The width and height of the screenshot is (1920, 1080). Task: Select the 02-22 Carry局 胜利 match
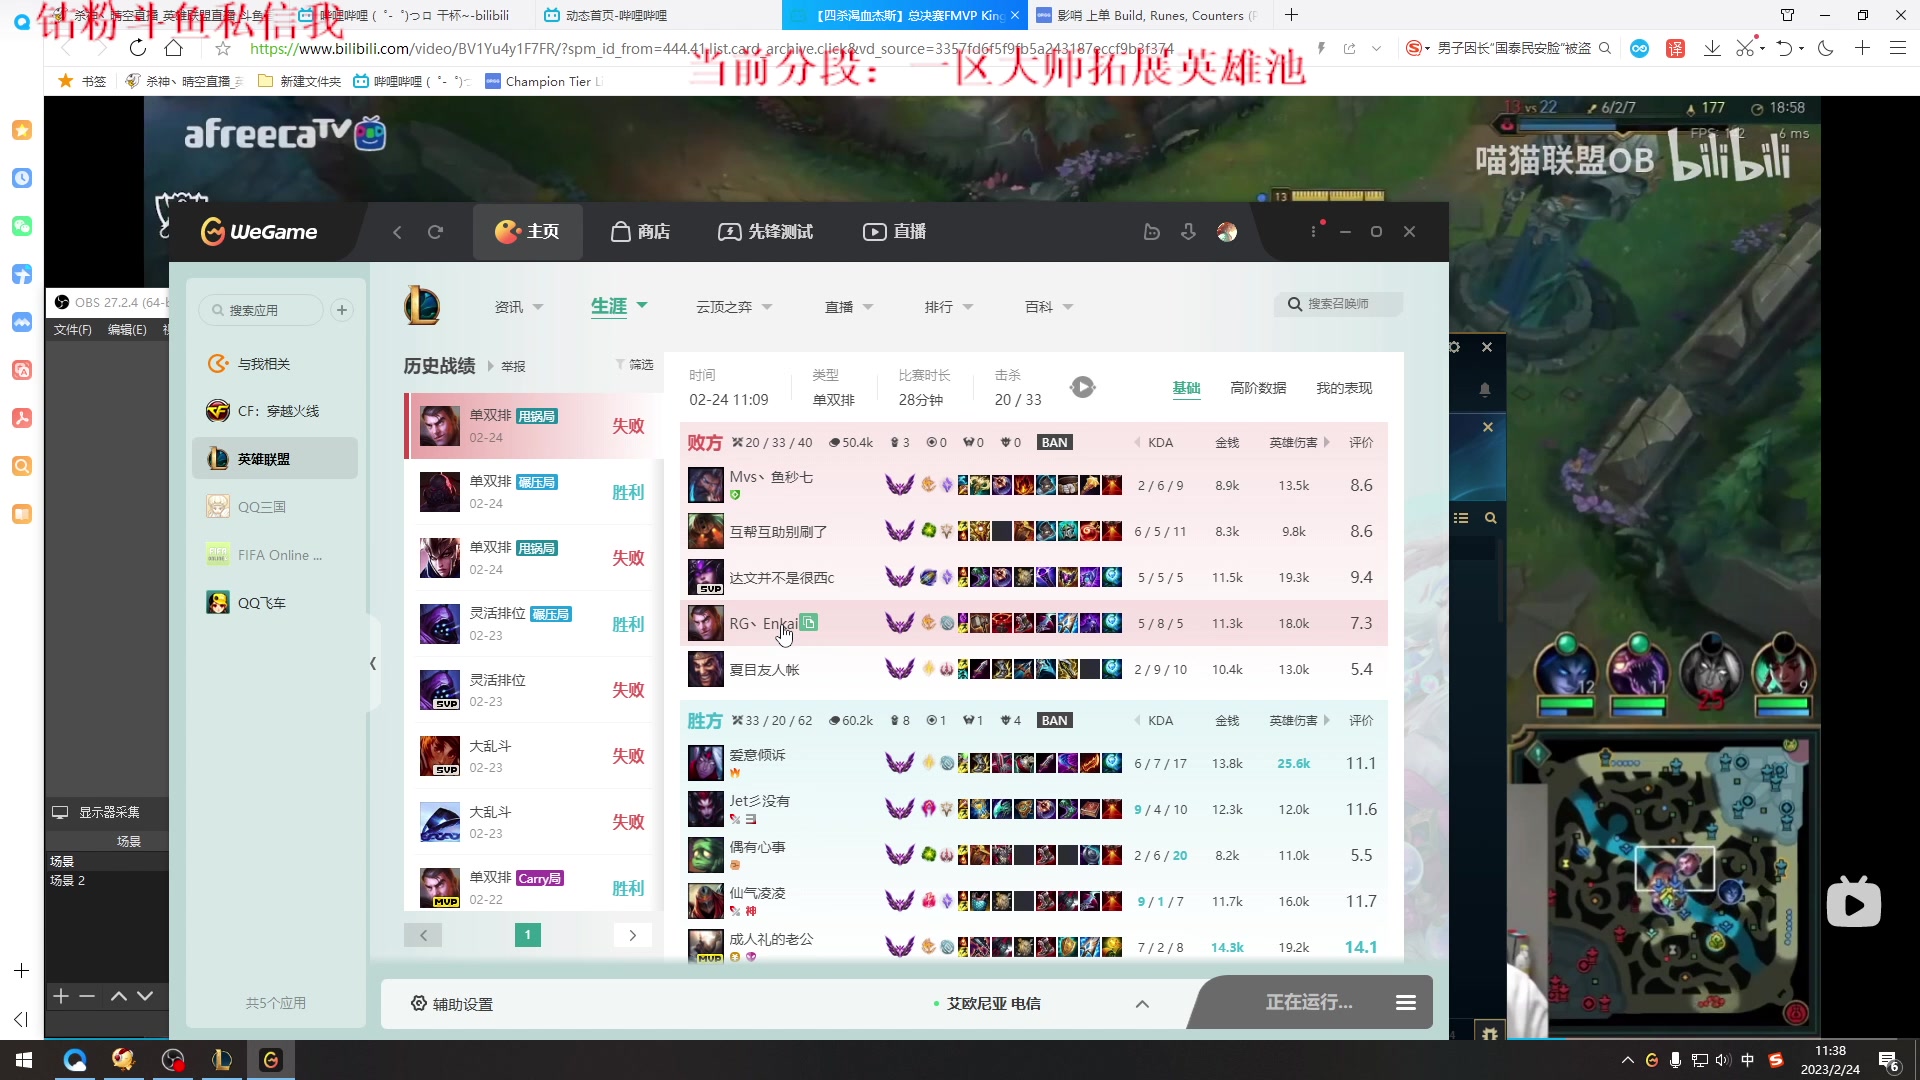coord(532,888)
